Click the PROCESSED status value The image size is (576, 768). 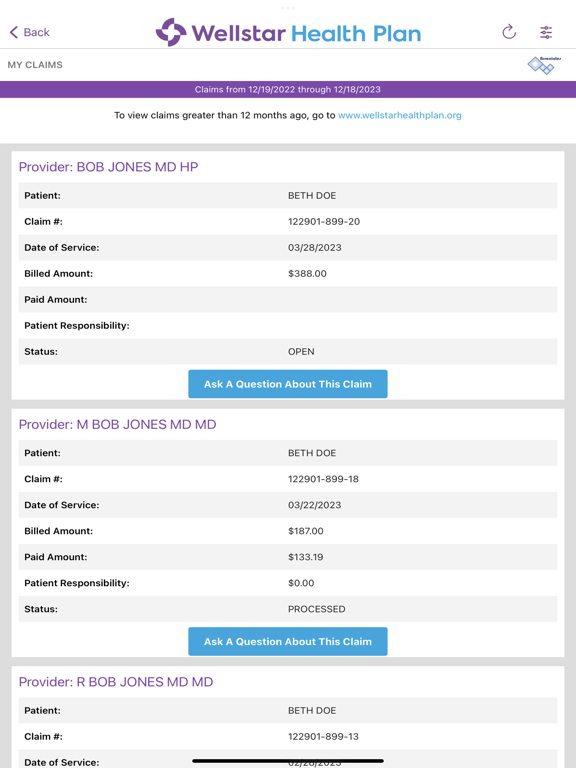[x=316, y=609]
